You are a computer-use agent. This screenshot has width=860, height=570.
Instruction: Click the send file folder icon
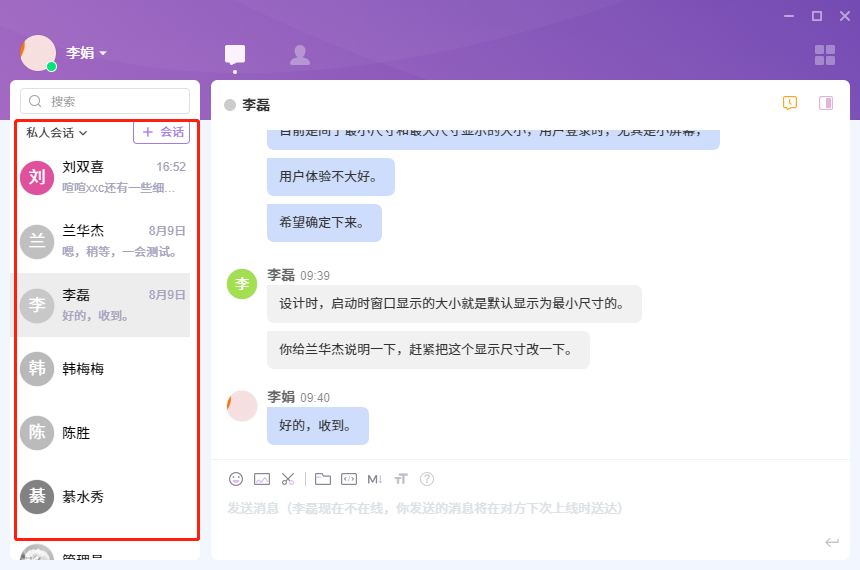322,479
